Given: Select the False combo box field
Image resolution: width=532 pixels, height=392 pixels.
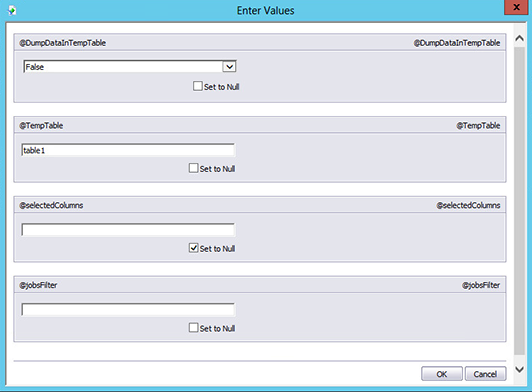Looking at the screenshot, I should 130,67.
